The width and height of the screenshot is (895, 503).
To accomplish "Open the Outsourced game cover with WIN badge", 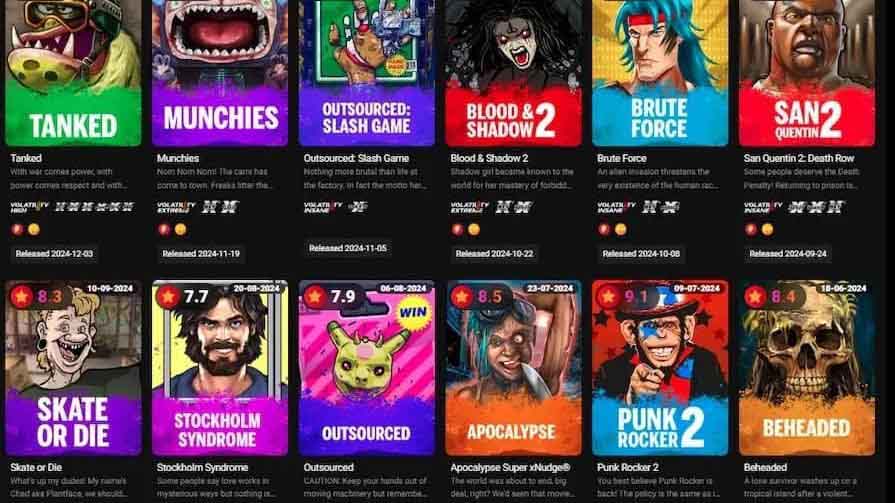I will click(x=366, y=368).
